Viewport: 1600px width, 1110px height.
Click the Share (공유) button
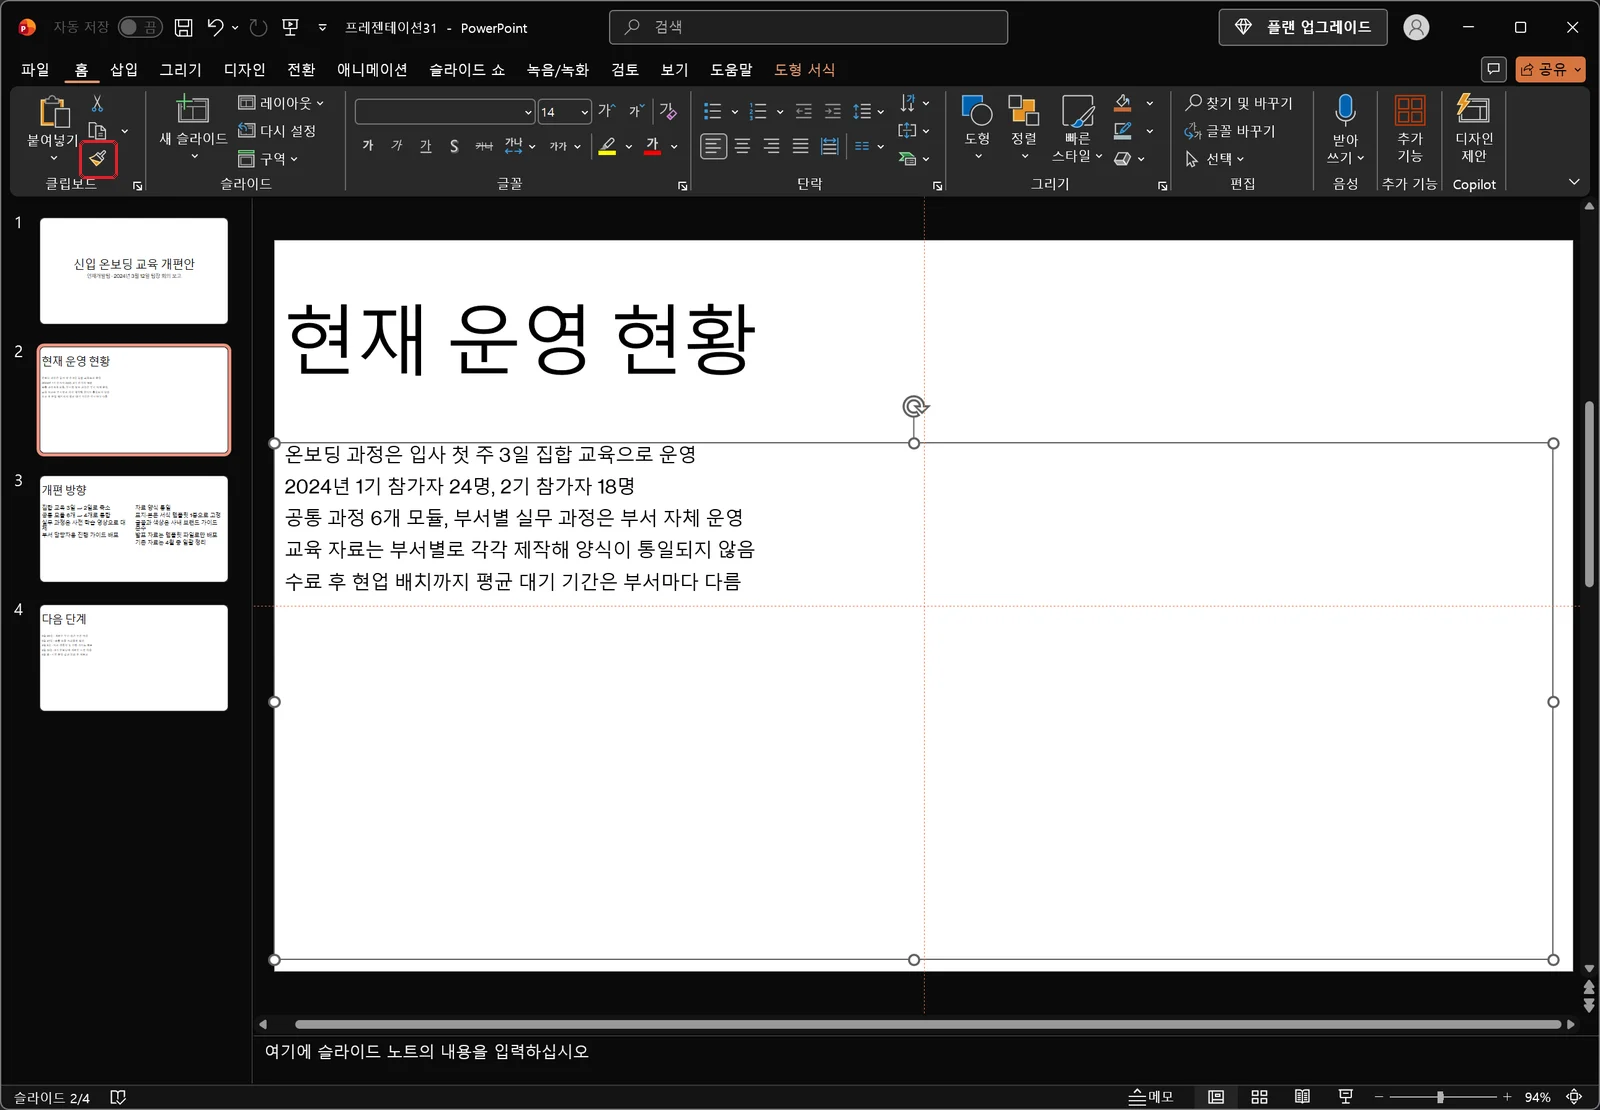(1550, 69)
